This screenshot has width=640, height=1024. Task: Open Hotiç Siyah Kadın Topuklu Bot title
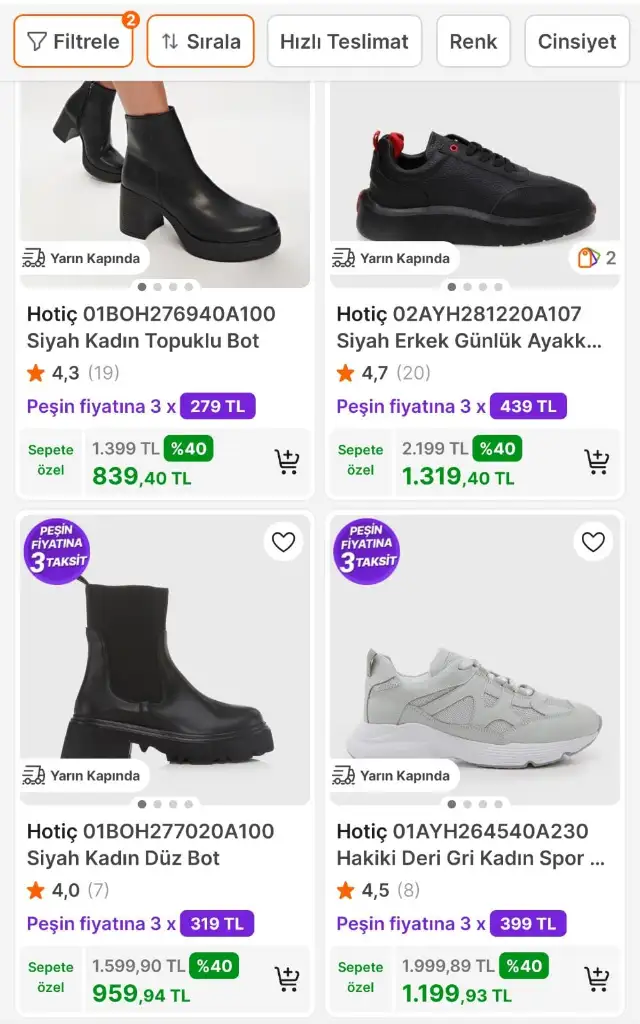151,327
